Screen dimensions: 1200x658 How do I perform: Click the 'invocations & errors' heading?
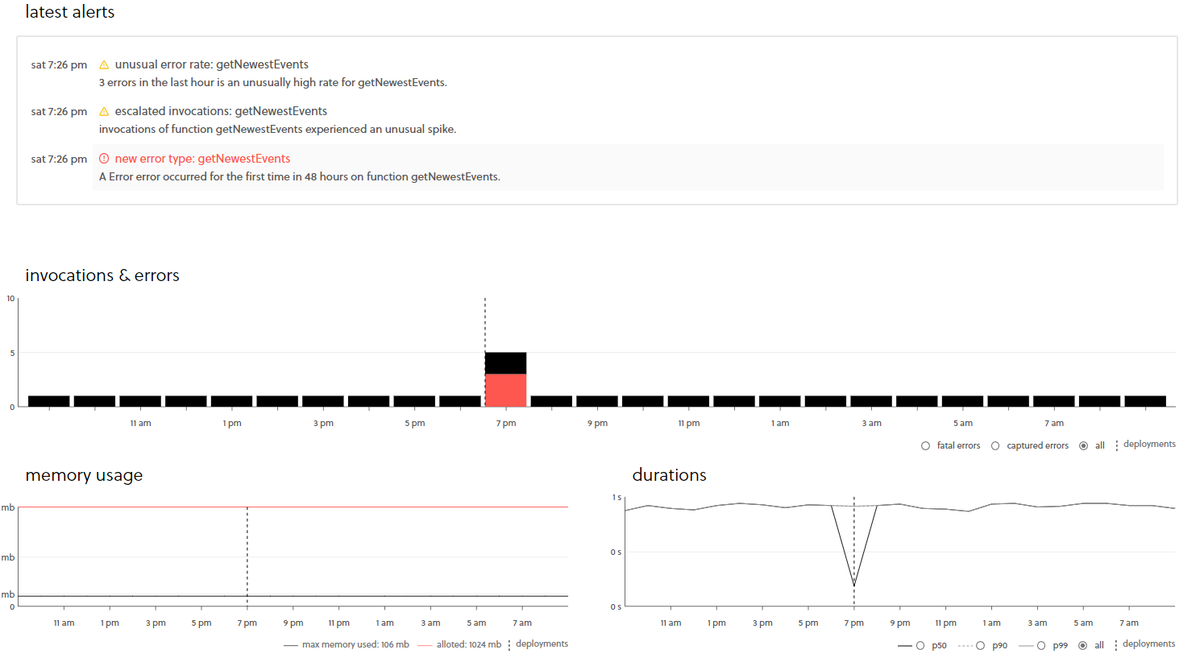point(102,275)
